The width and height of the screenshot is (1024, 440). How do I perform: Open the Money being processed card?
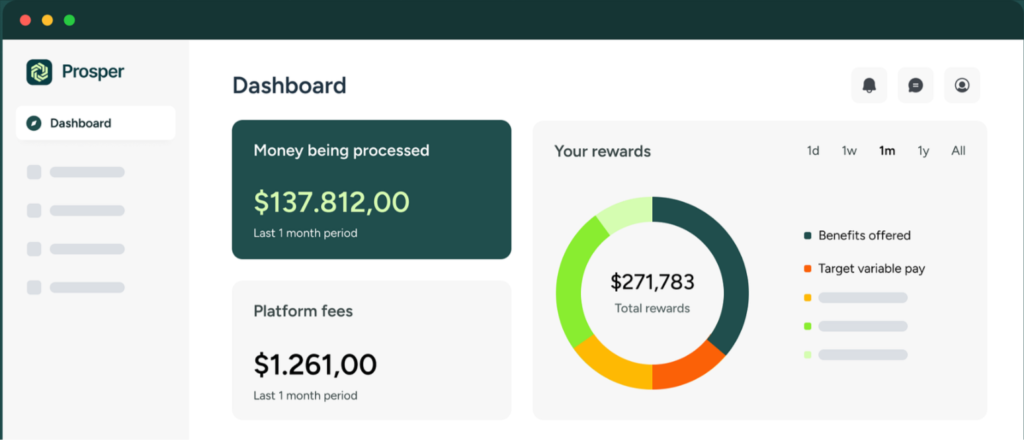[371, 190]
